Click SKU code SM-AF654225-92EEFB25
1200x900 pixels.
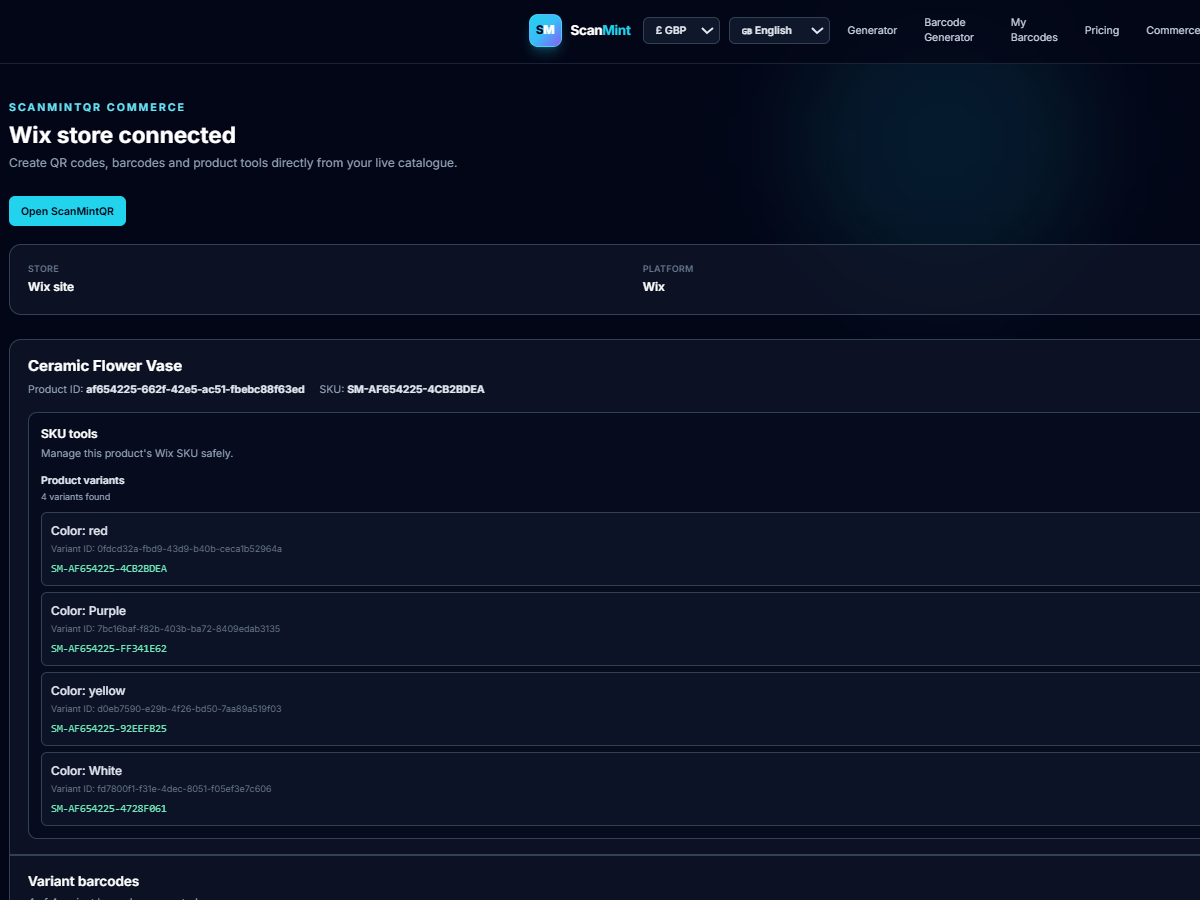click(109, 729)
